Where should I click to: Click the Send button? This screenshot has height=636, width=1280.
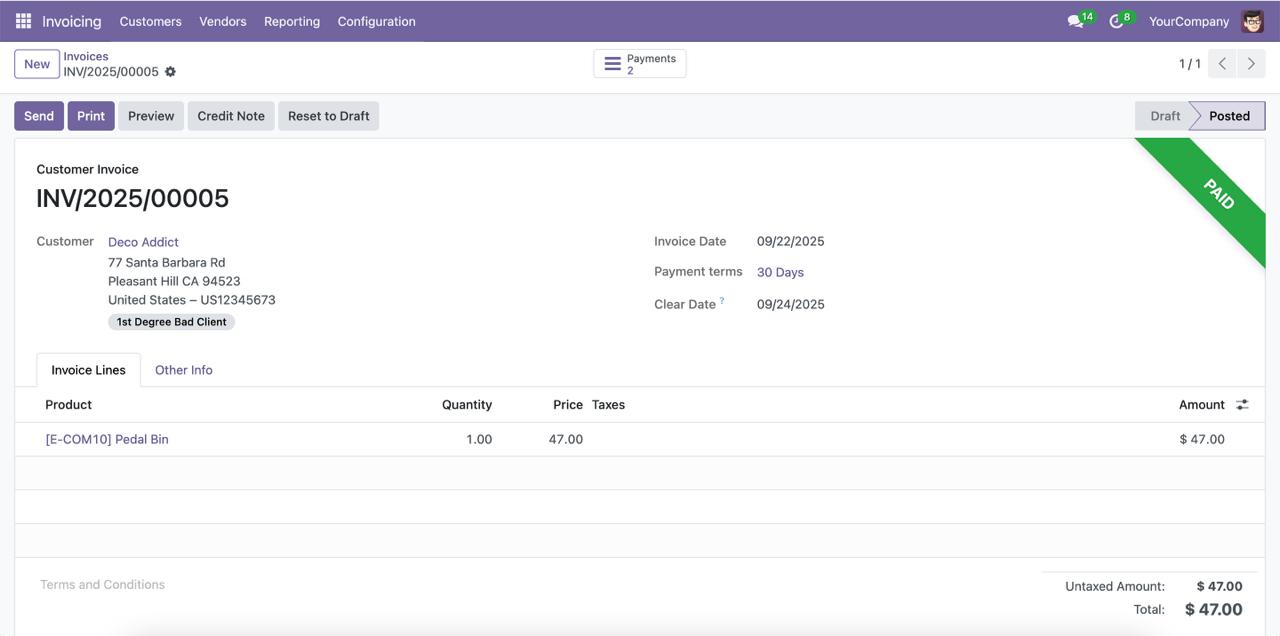click(x=39, y=116)
